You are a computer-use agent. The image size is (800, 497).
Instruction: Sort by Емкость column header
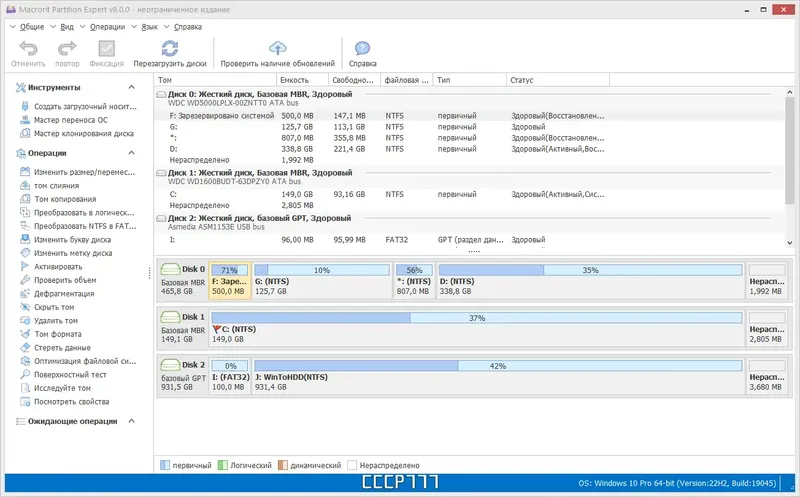coord(302,80)
